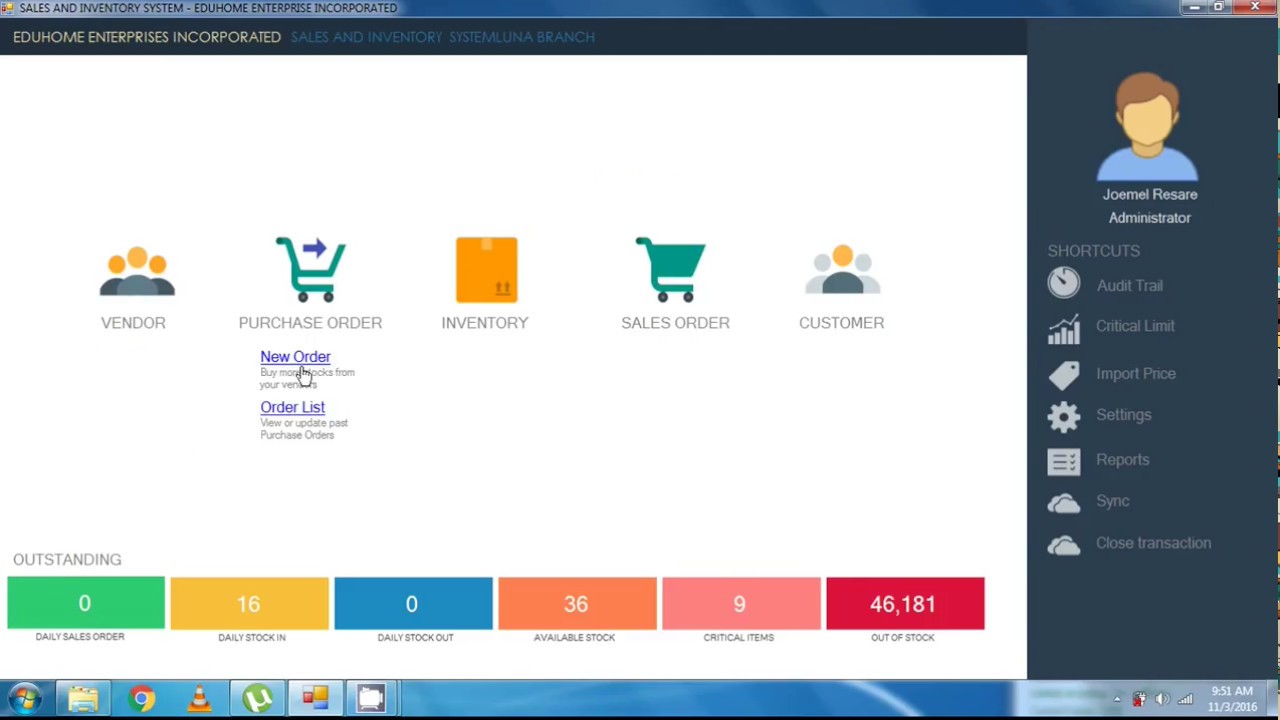Select the Close transaction shortcut label
This screenshot has height=720, width=1280.
coord(1154,542)
